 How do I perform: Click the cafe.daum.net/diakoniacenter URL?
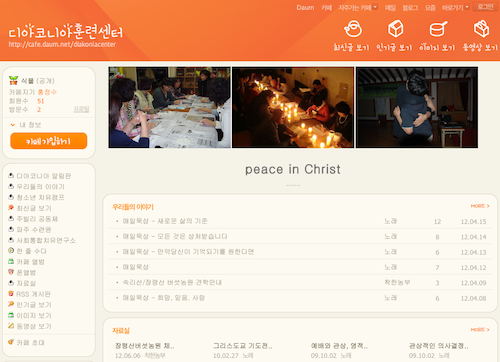62,44
